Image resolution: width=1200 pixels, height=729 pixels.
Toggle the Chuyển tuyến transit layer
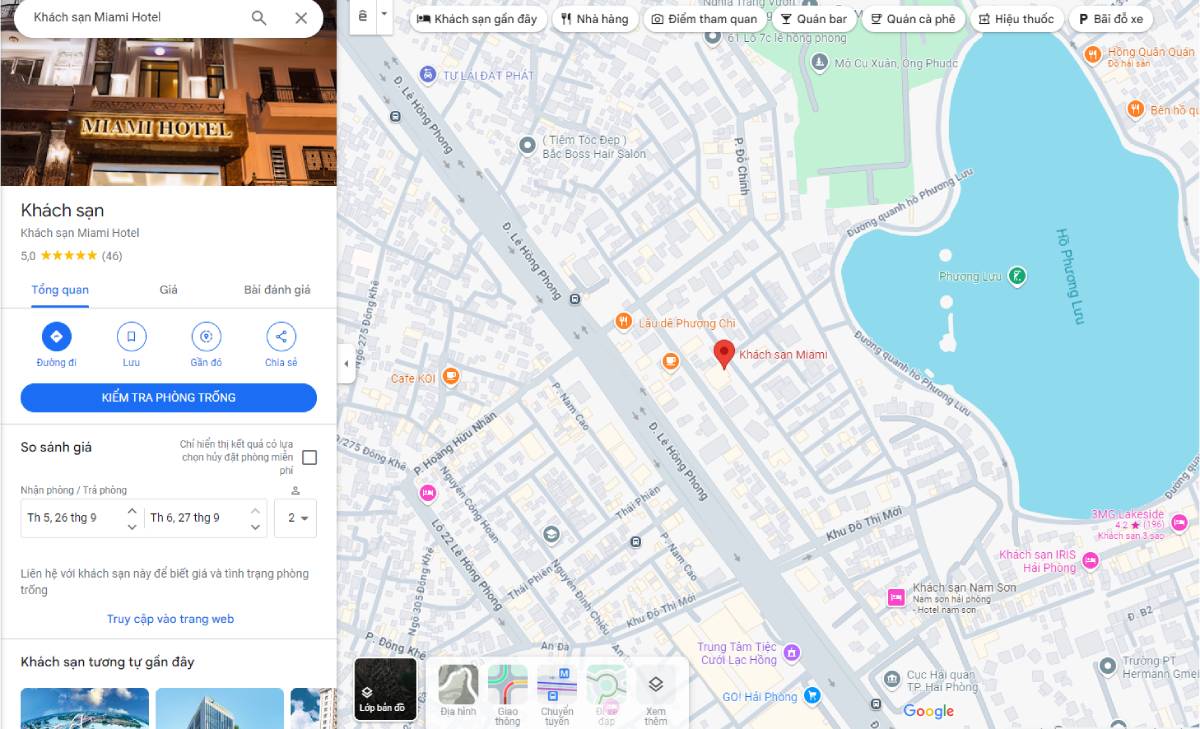point(557,695)
